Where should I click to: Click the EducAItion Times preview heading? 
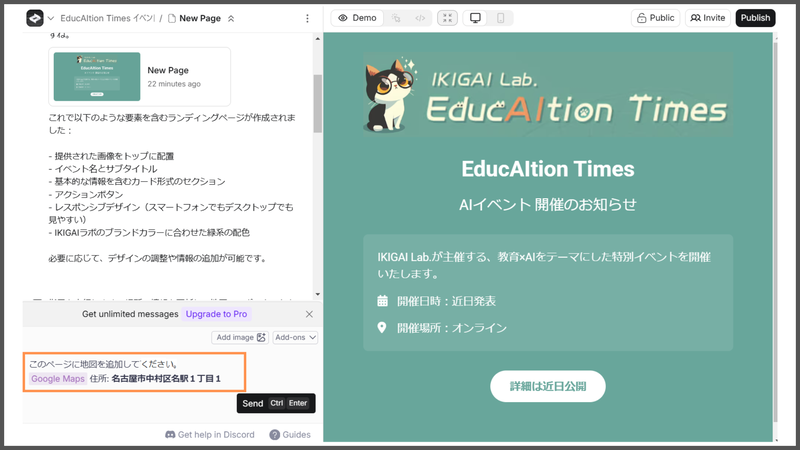[548, 169]
